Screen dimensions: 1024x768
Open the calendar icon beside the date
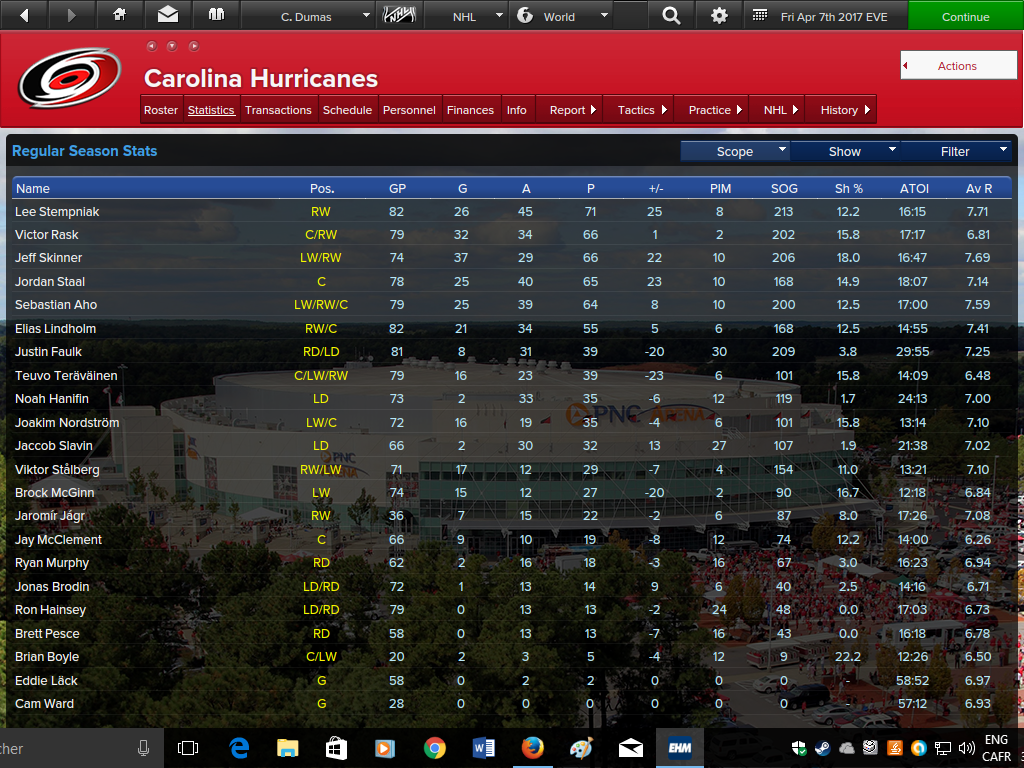coord(760,15)
